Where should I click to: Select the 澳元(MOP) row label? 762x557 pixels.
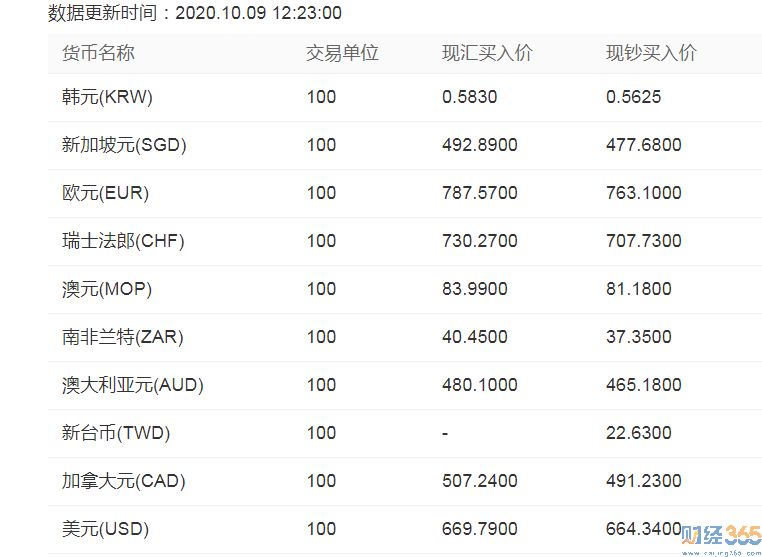[106, 289]
